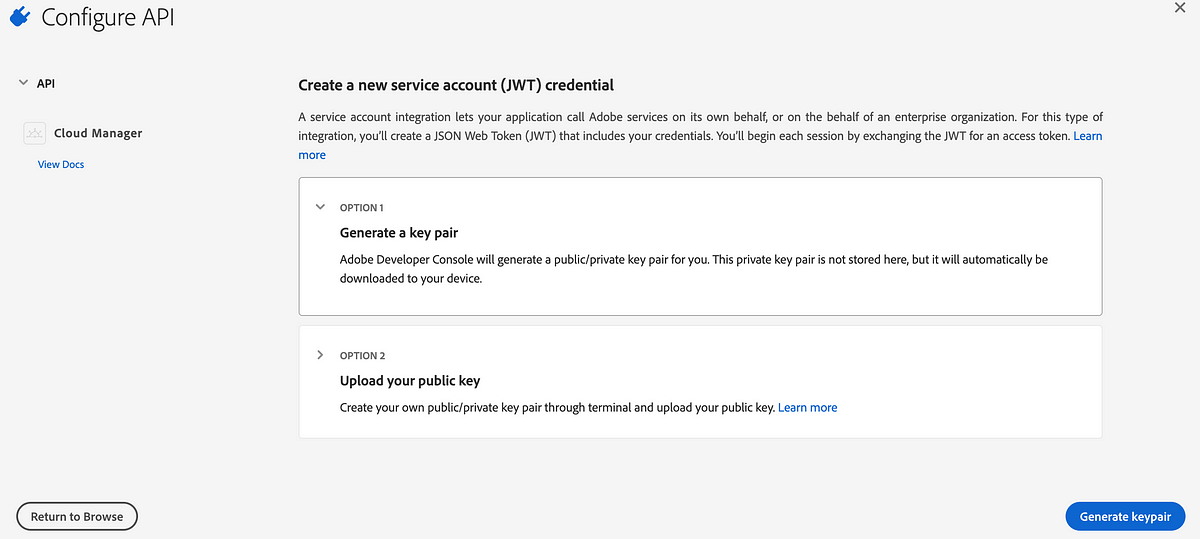The height and width of the screenshot is (539, 1200).
Task: Click the OPTION 1 label
Action: 362,208
